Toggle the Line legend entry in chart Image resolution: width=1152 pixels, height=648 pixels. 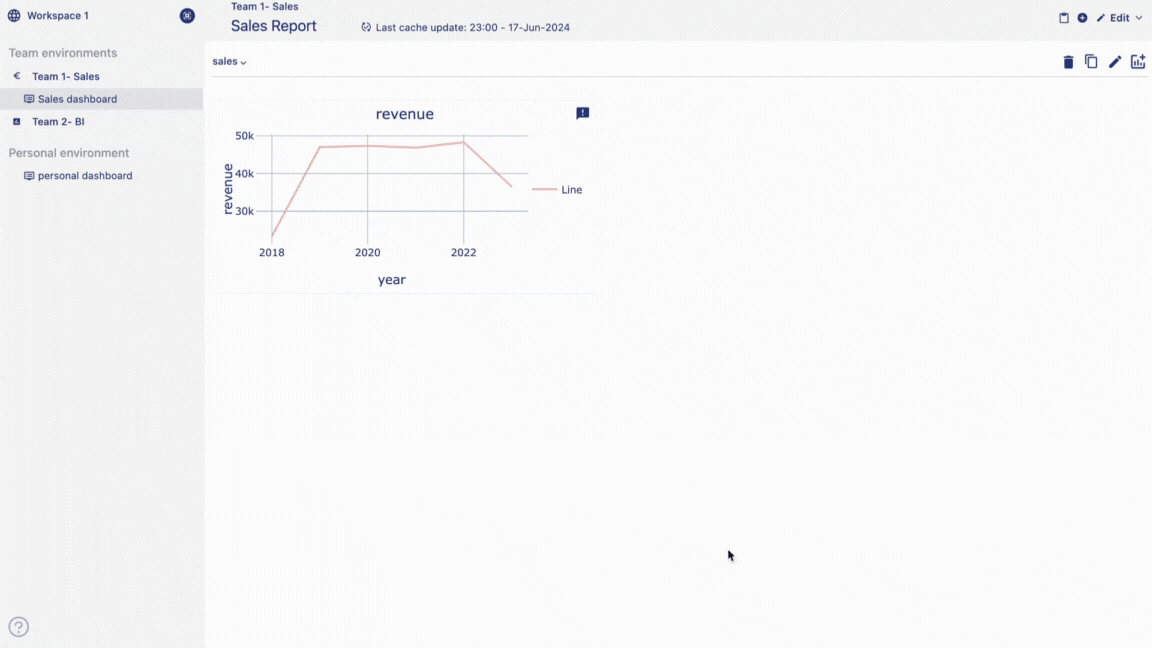[558, 190]
